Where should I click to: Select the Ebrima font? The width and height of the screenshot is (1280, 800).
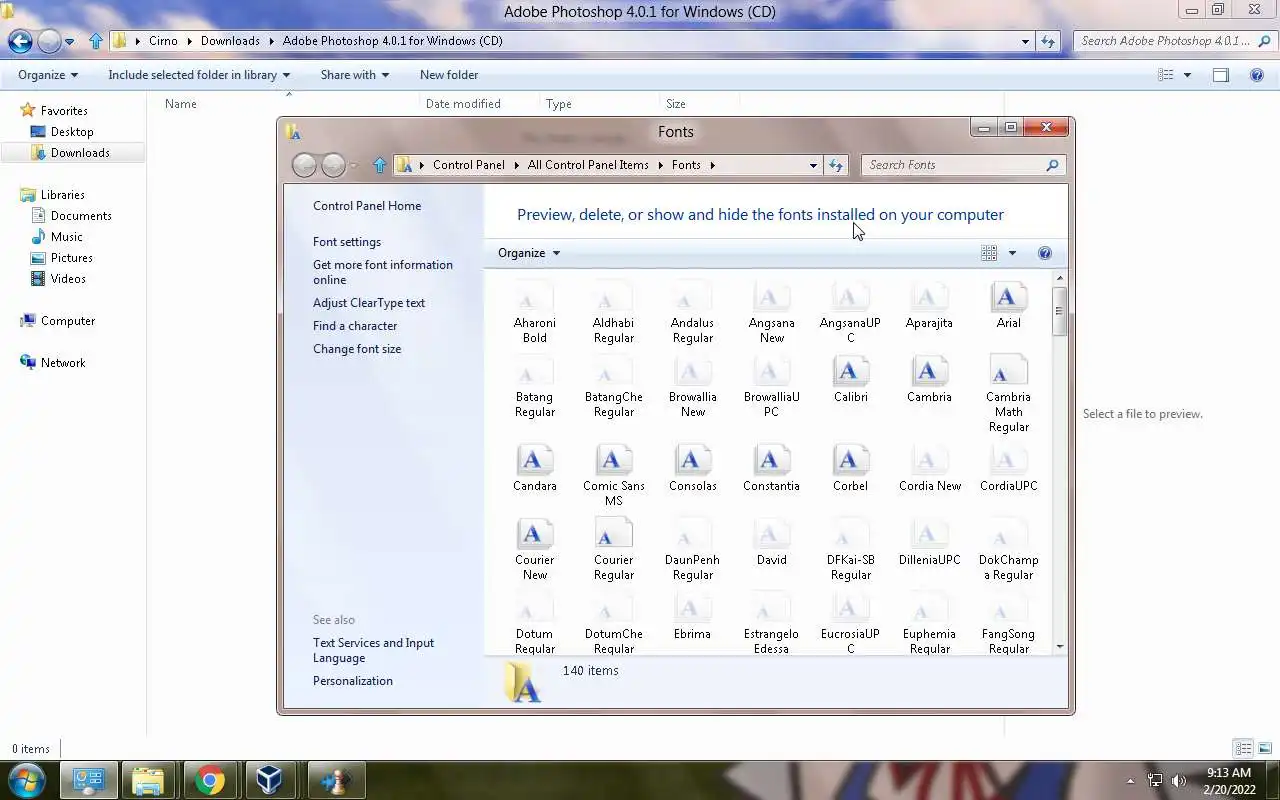(692, 617)
